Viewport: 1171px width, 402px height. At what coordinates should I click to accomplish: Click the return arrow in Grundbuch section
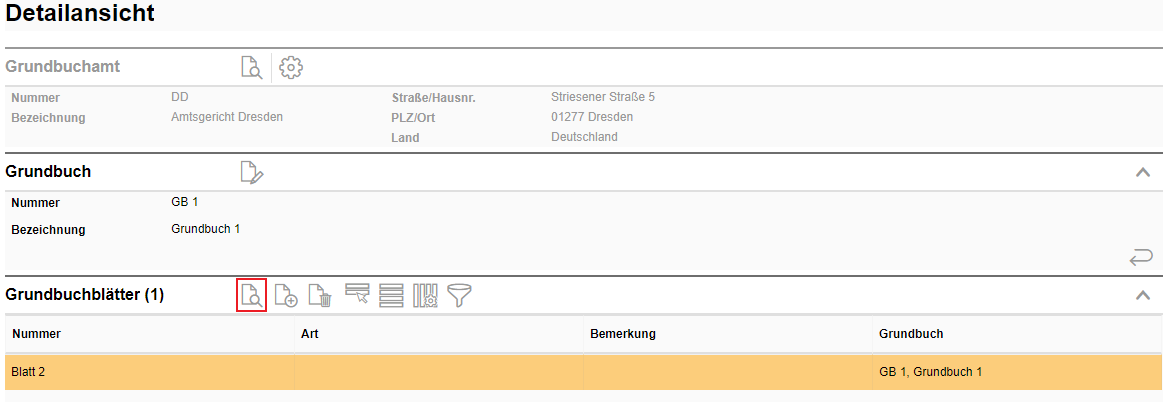click(x=1141, y=258)
